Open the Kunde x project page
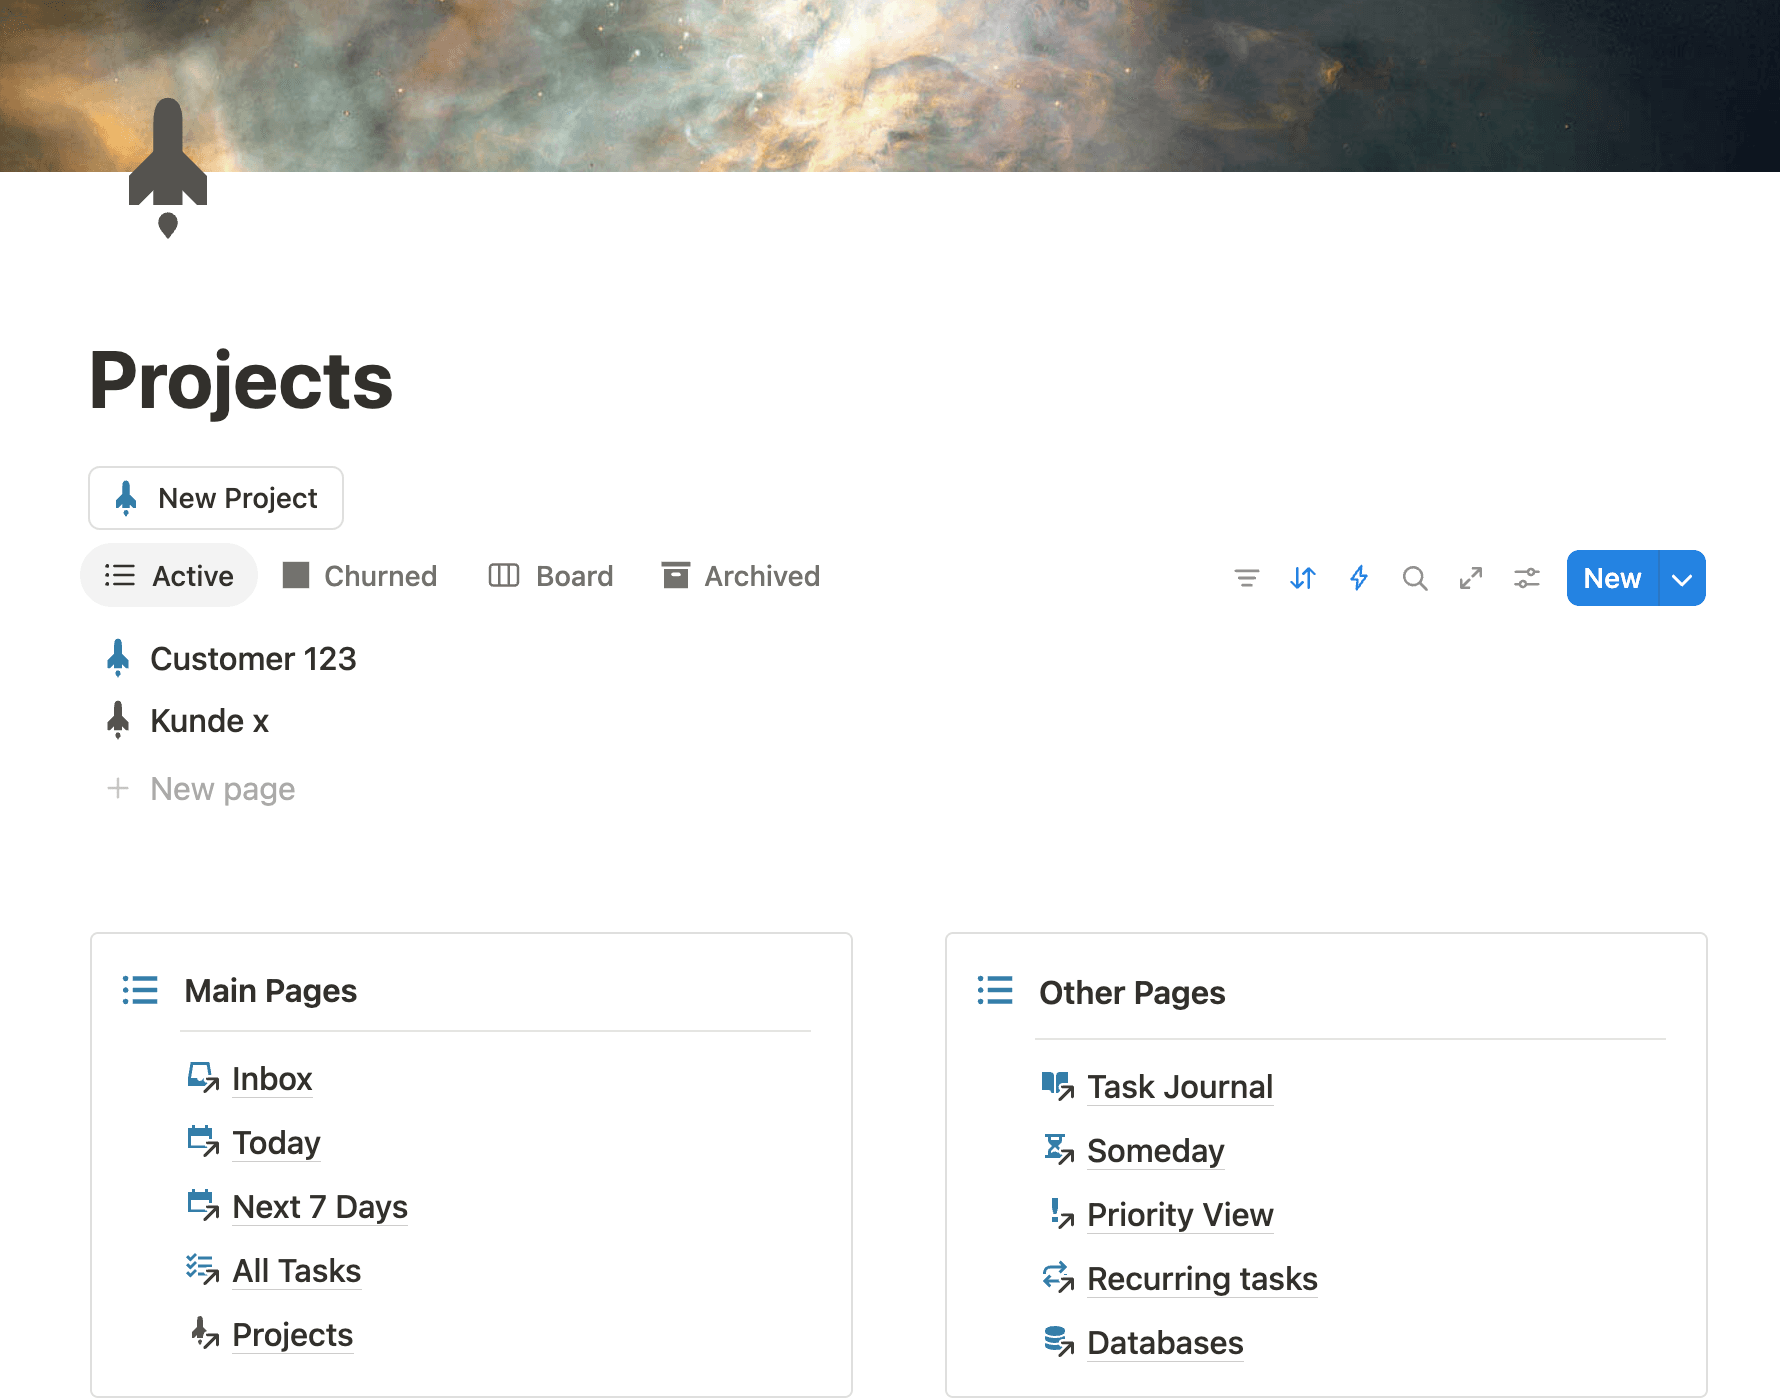1780x1400 pixels. point(209,720)
